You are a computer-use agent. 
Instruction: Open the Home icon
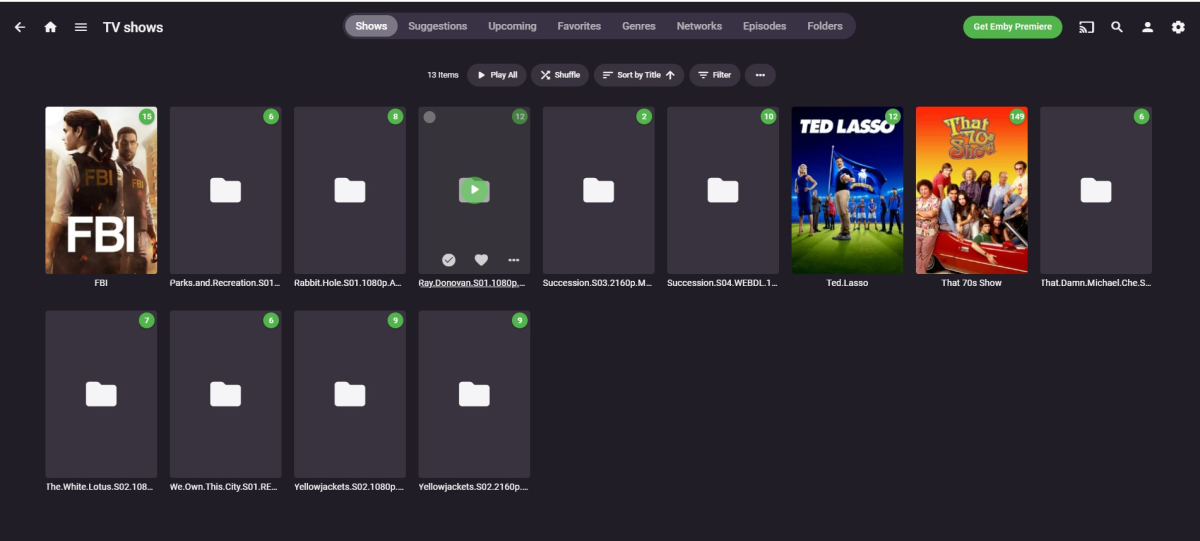[50, 27]
